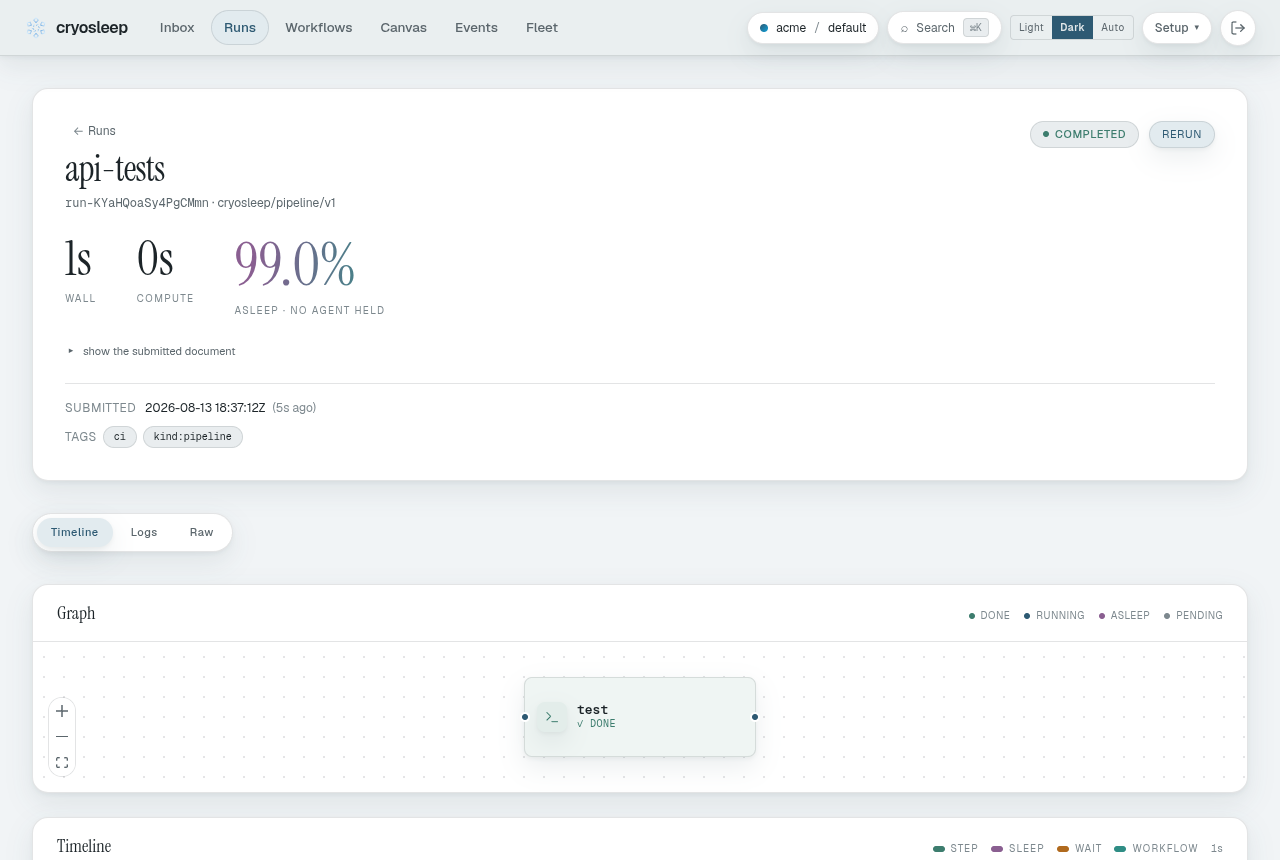Zoom out the graph with the minus icon
This screenshot has height=860, width=1280.
tap(62, 737)
